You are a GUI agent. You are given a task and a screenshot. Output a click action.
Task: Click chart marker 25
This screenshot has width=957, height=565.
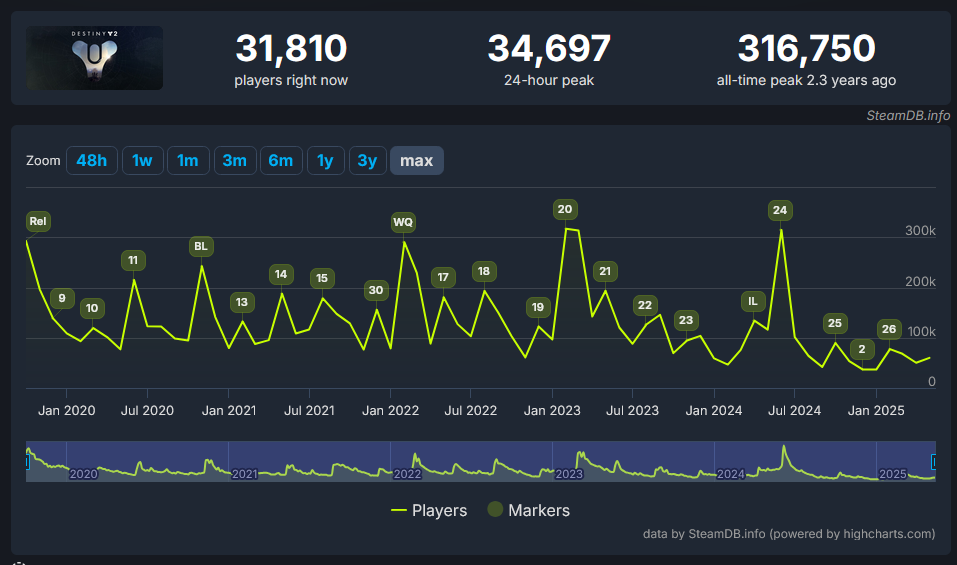tap(835, 323)
